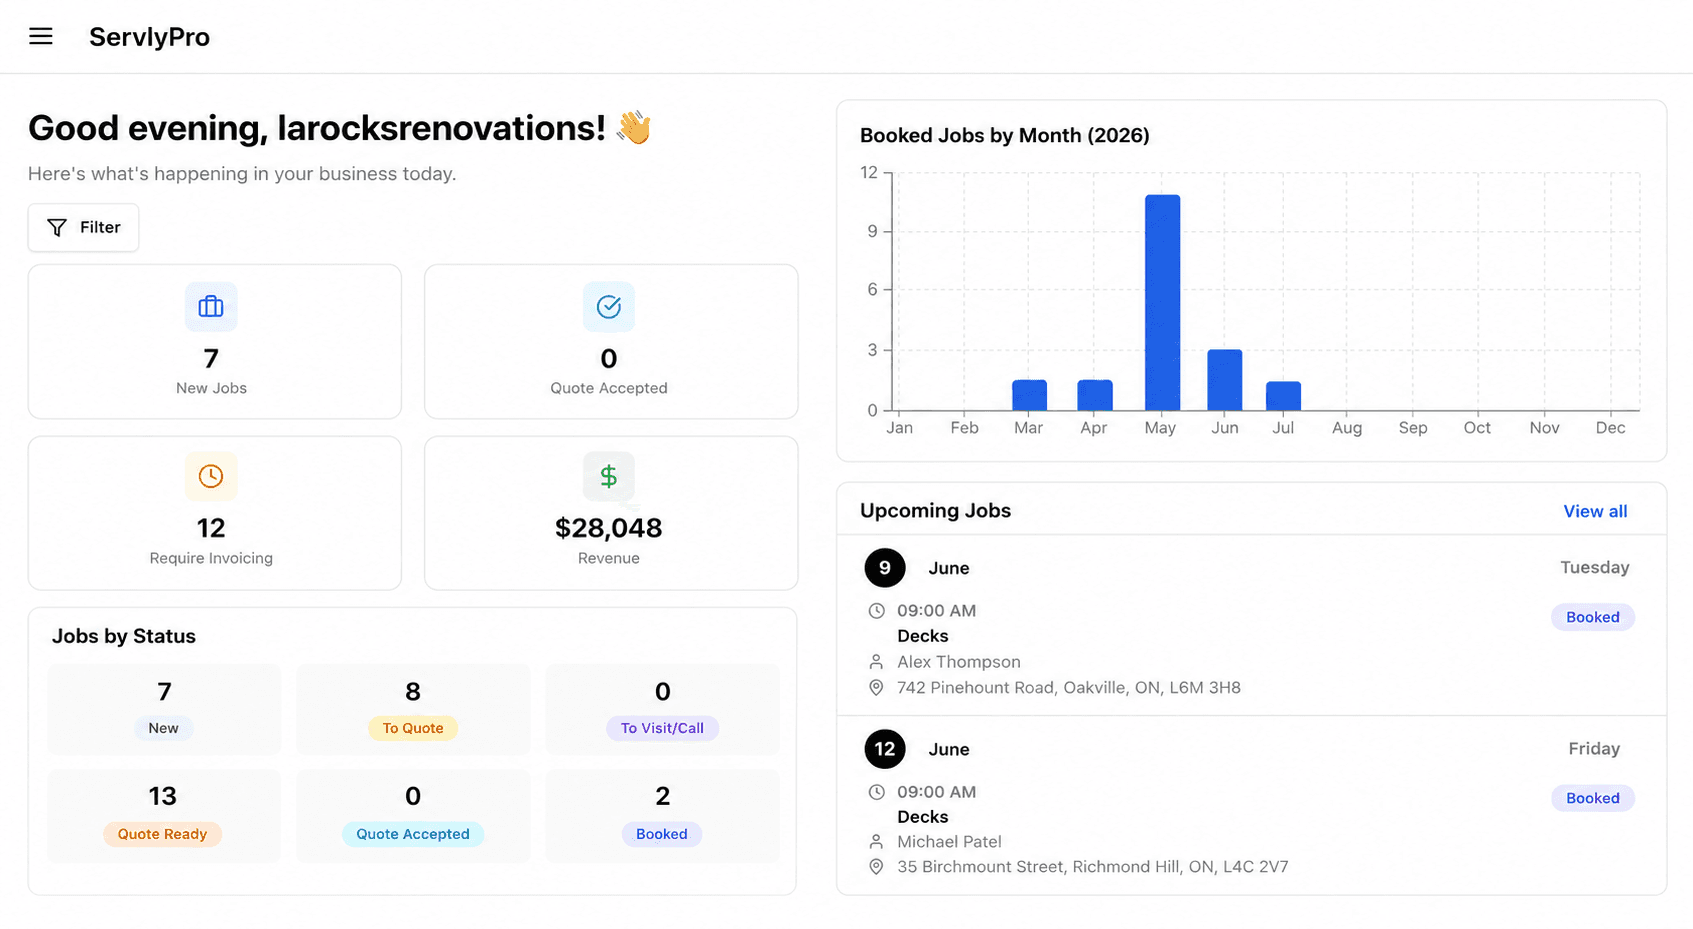Image resolution: width=1693 pixels, height=929 pixels.
Task: Open the Filter button
Action: 83,228
